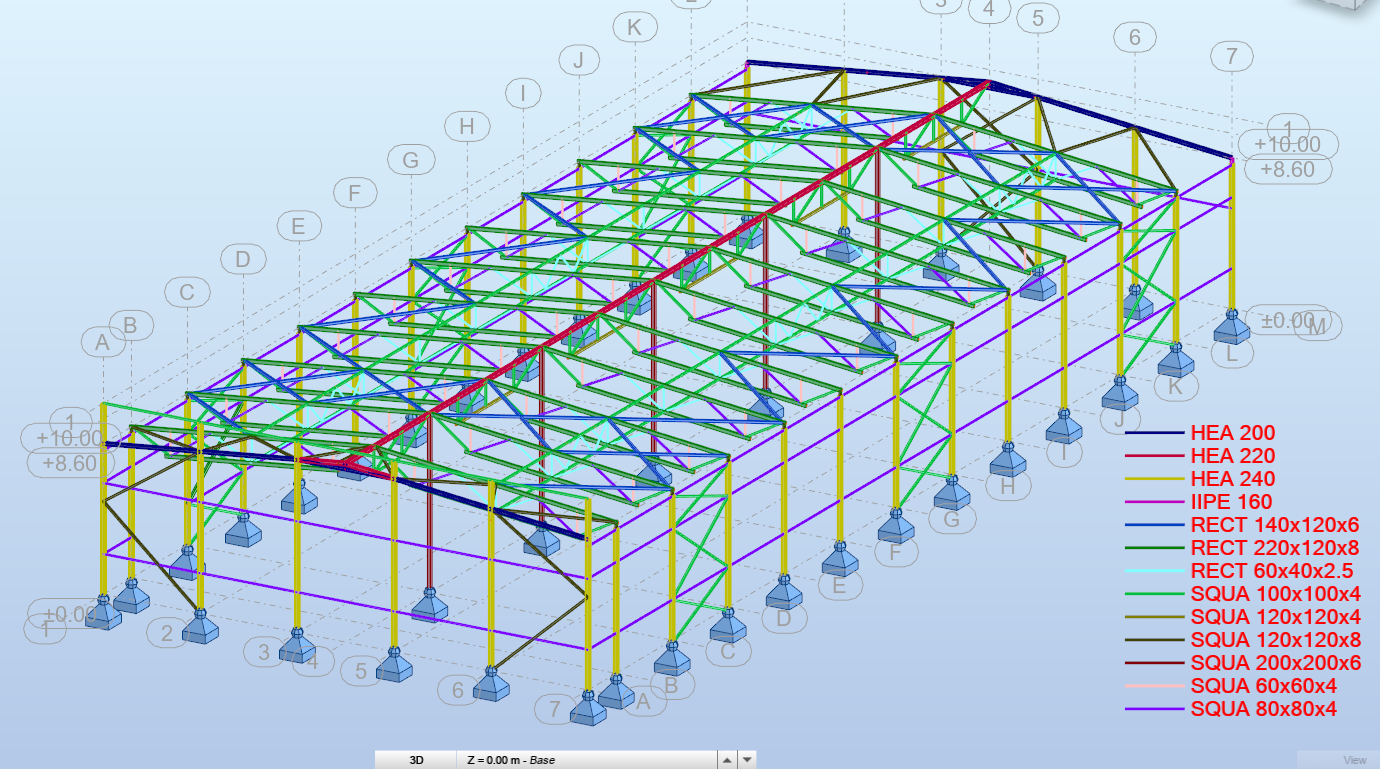Screen dimensions: 1380x769
Task: Select the SQUA 100x100x4 legend label
Action: click(1276, 594)
